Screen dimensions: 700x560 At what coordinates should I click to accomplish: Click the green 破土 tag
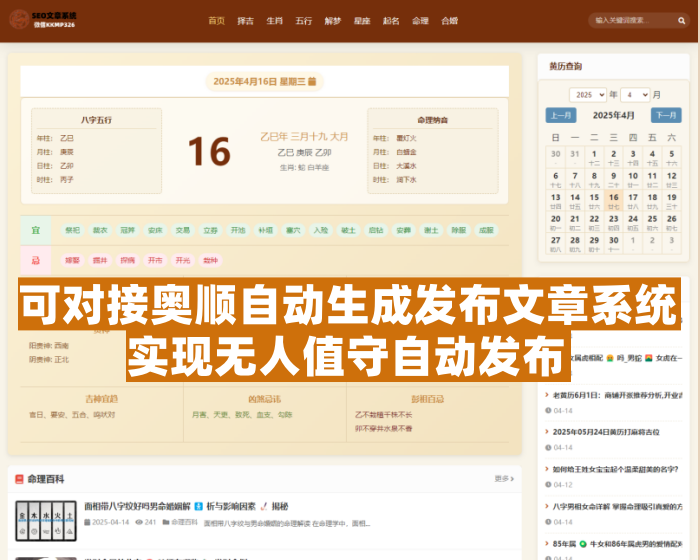349,230
